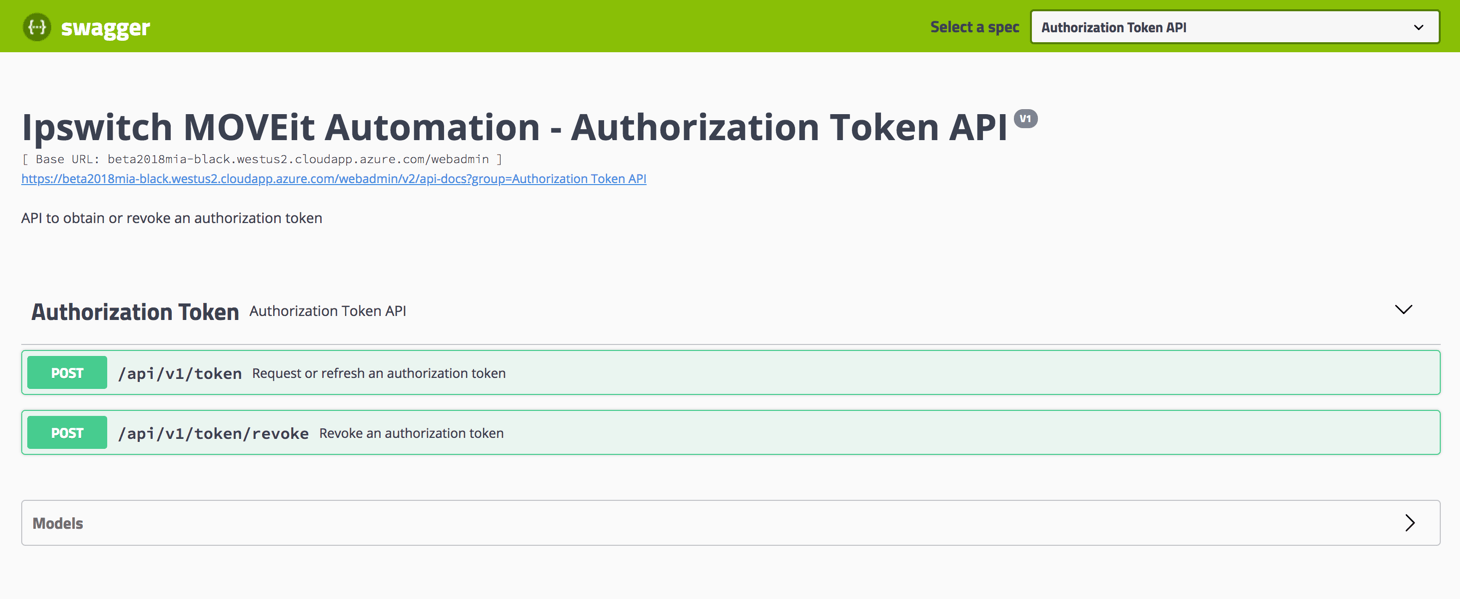Image resolution: width=1460 pixels, height=599 pixels.
Task: Click the 'Select a spec' label
Action: [974, 27]
